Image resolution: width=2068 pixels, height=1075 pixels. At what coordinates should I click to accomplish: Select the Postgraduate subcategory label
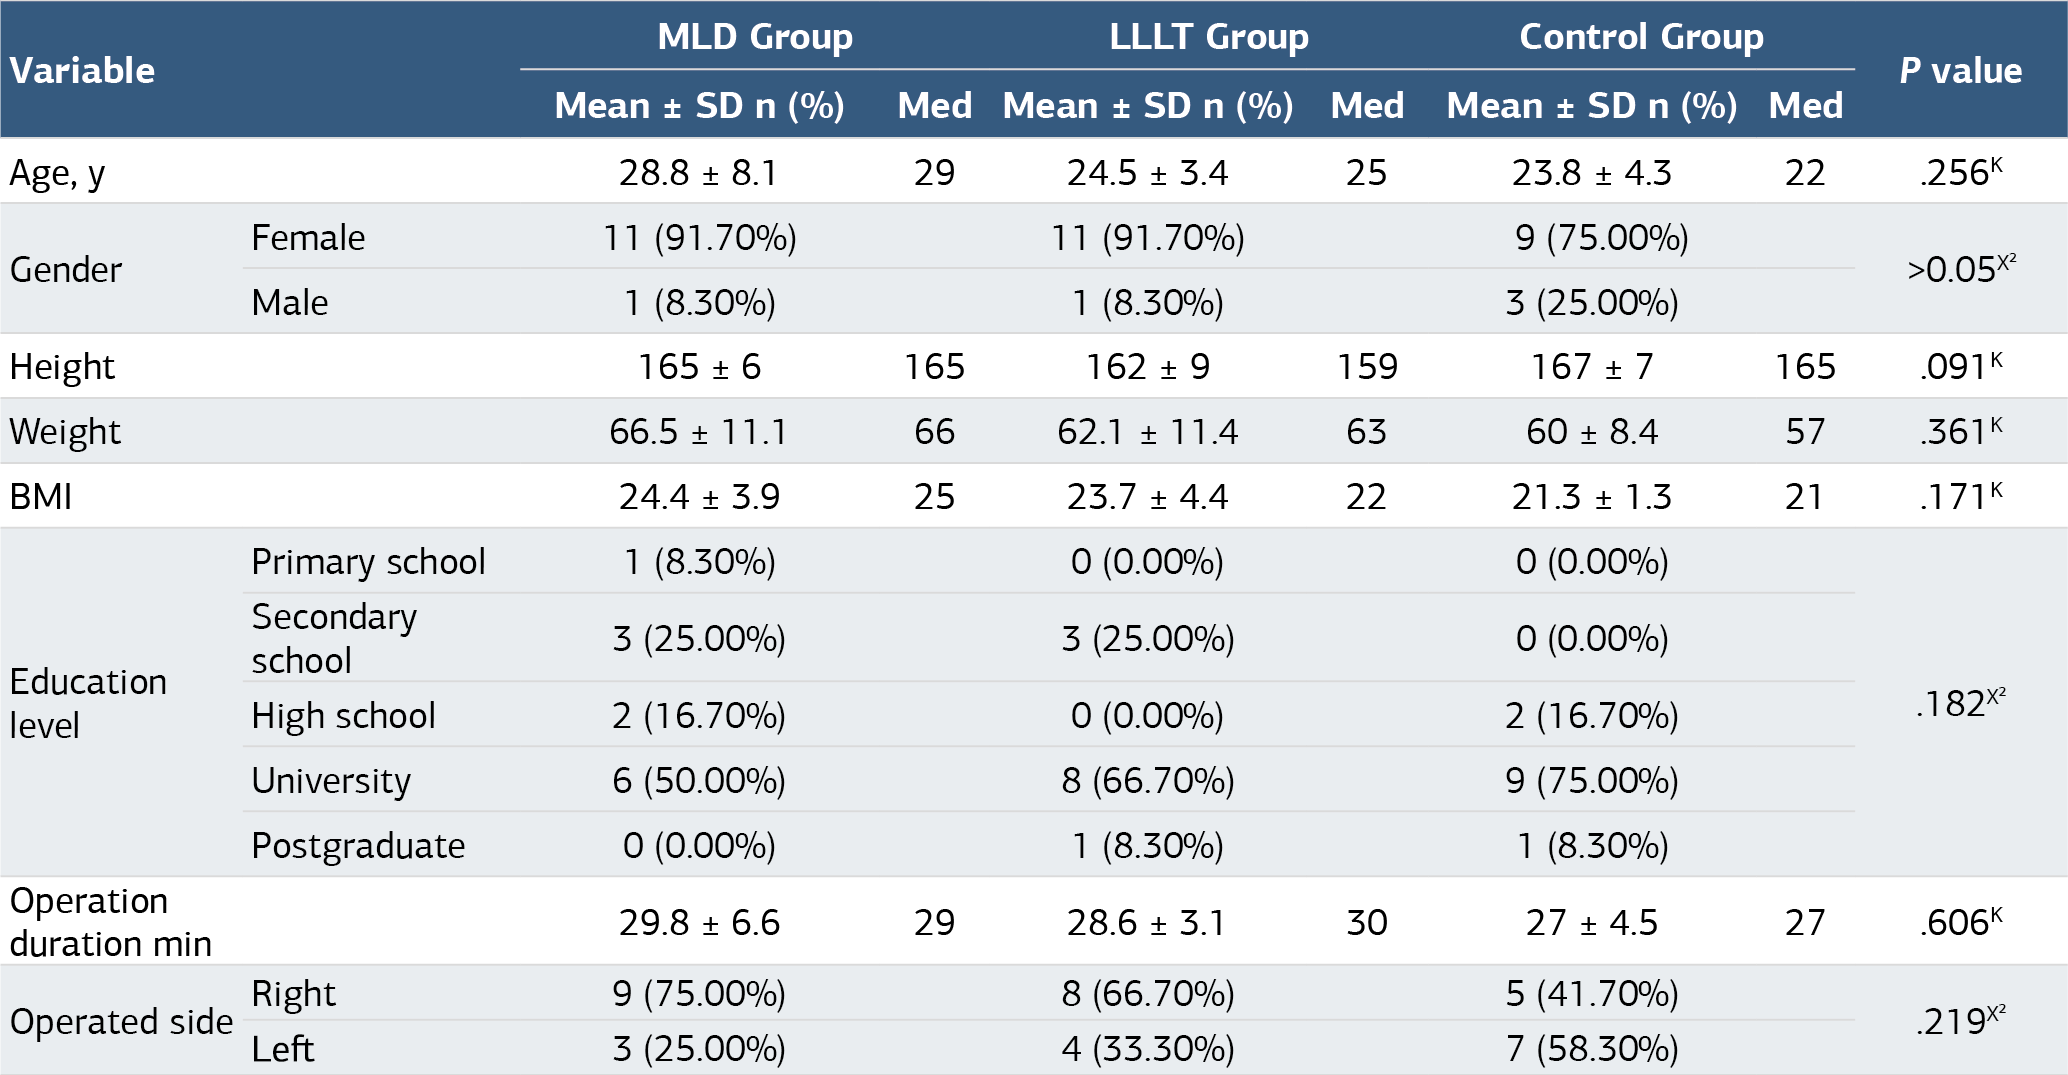tap(358, 846)
